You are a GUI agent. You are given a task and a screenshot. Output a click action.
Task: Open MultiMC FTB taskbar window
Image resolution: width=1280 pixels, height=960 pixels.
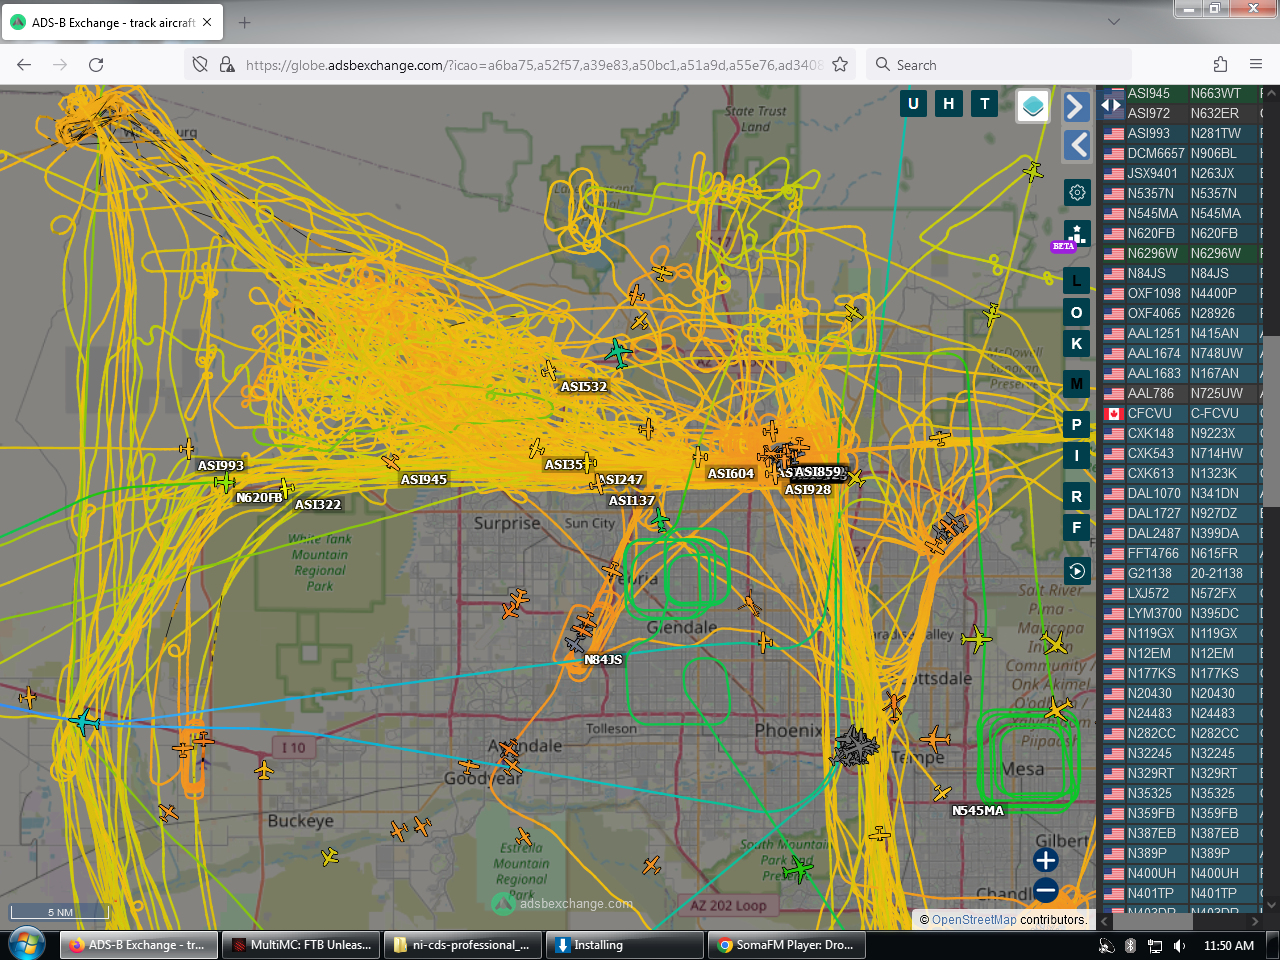tap(300, 945)
